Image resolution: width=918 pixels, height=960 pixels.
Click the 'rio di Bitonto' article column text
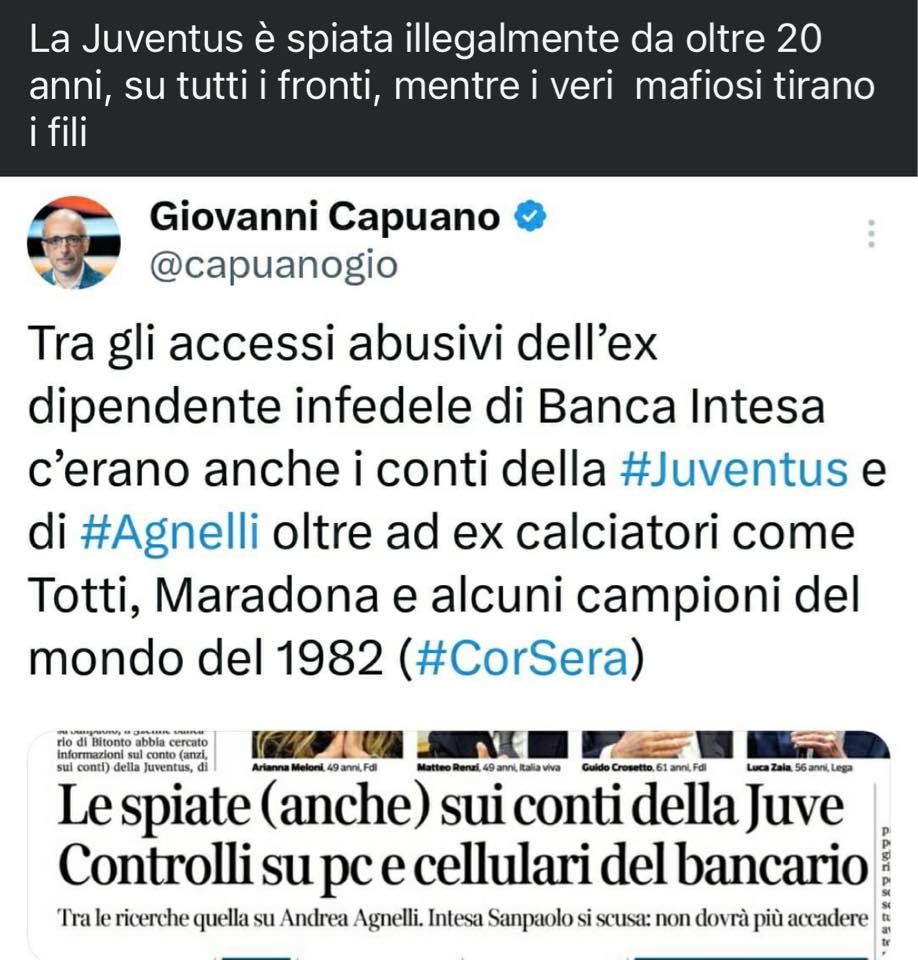click(132, 751)
